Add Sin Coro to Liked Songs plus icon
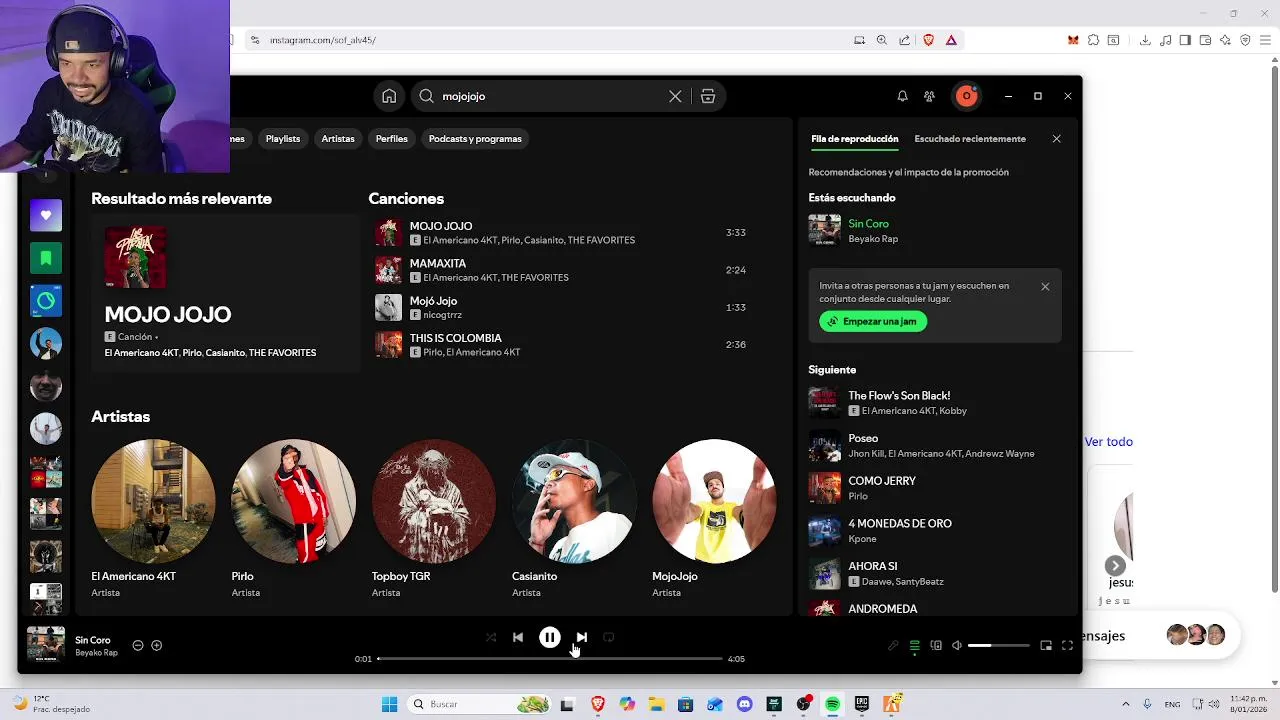The image size is (1280, 720). (156, 645)
